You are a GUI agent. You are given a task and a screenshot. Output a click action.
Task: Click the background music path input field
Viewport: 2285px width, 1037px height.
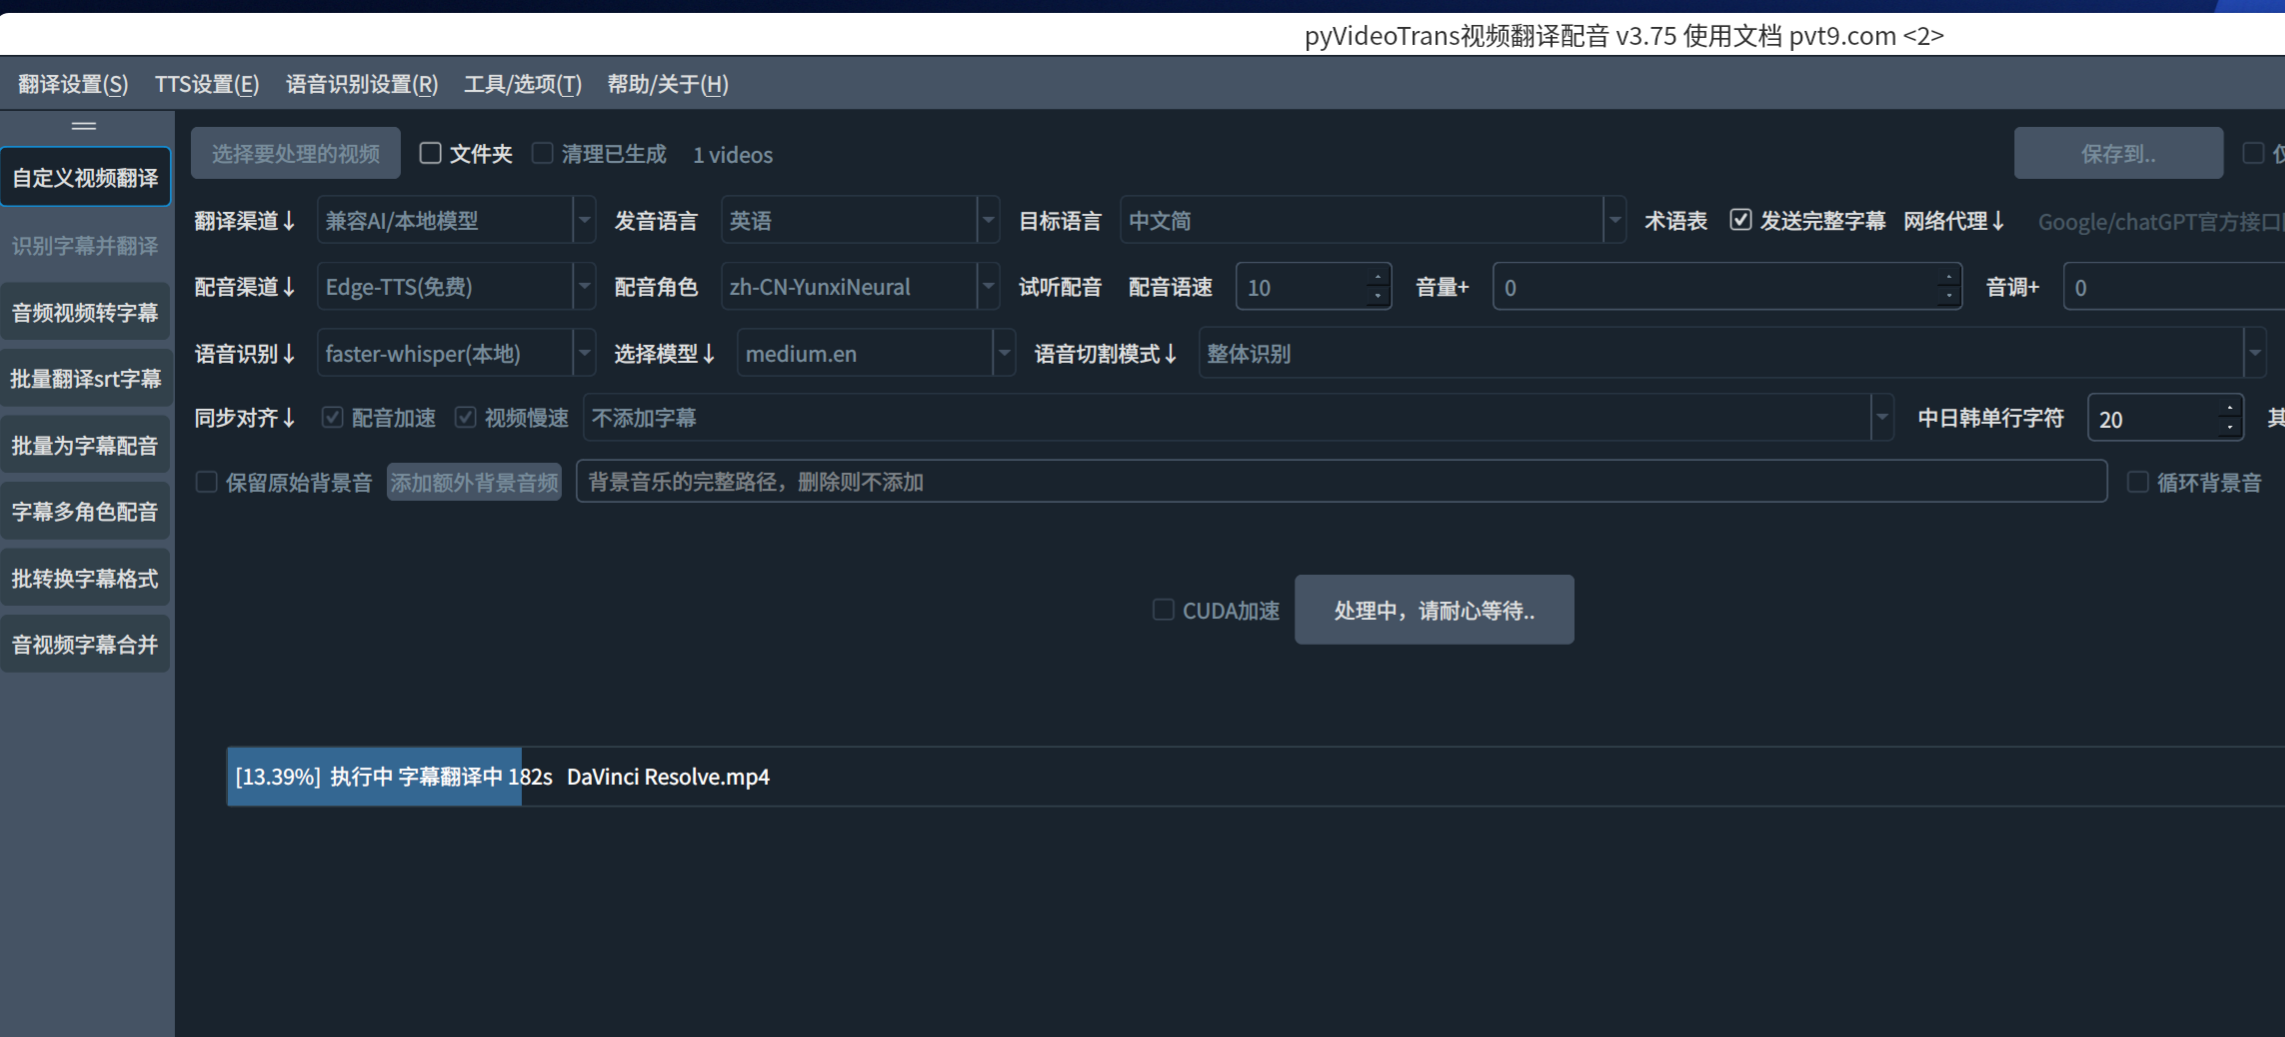click(x=1342, y=482)
